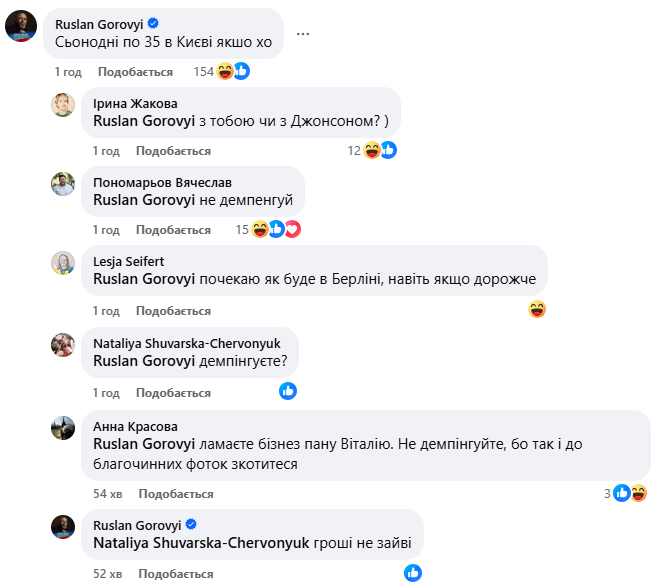Click Пономарьов Вячеслав's avatar
Screen dimensions: 671x585
tap(63, 183)
